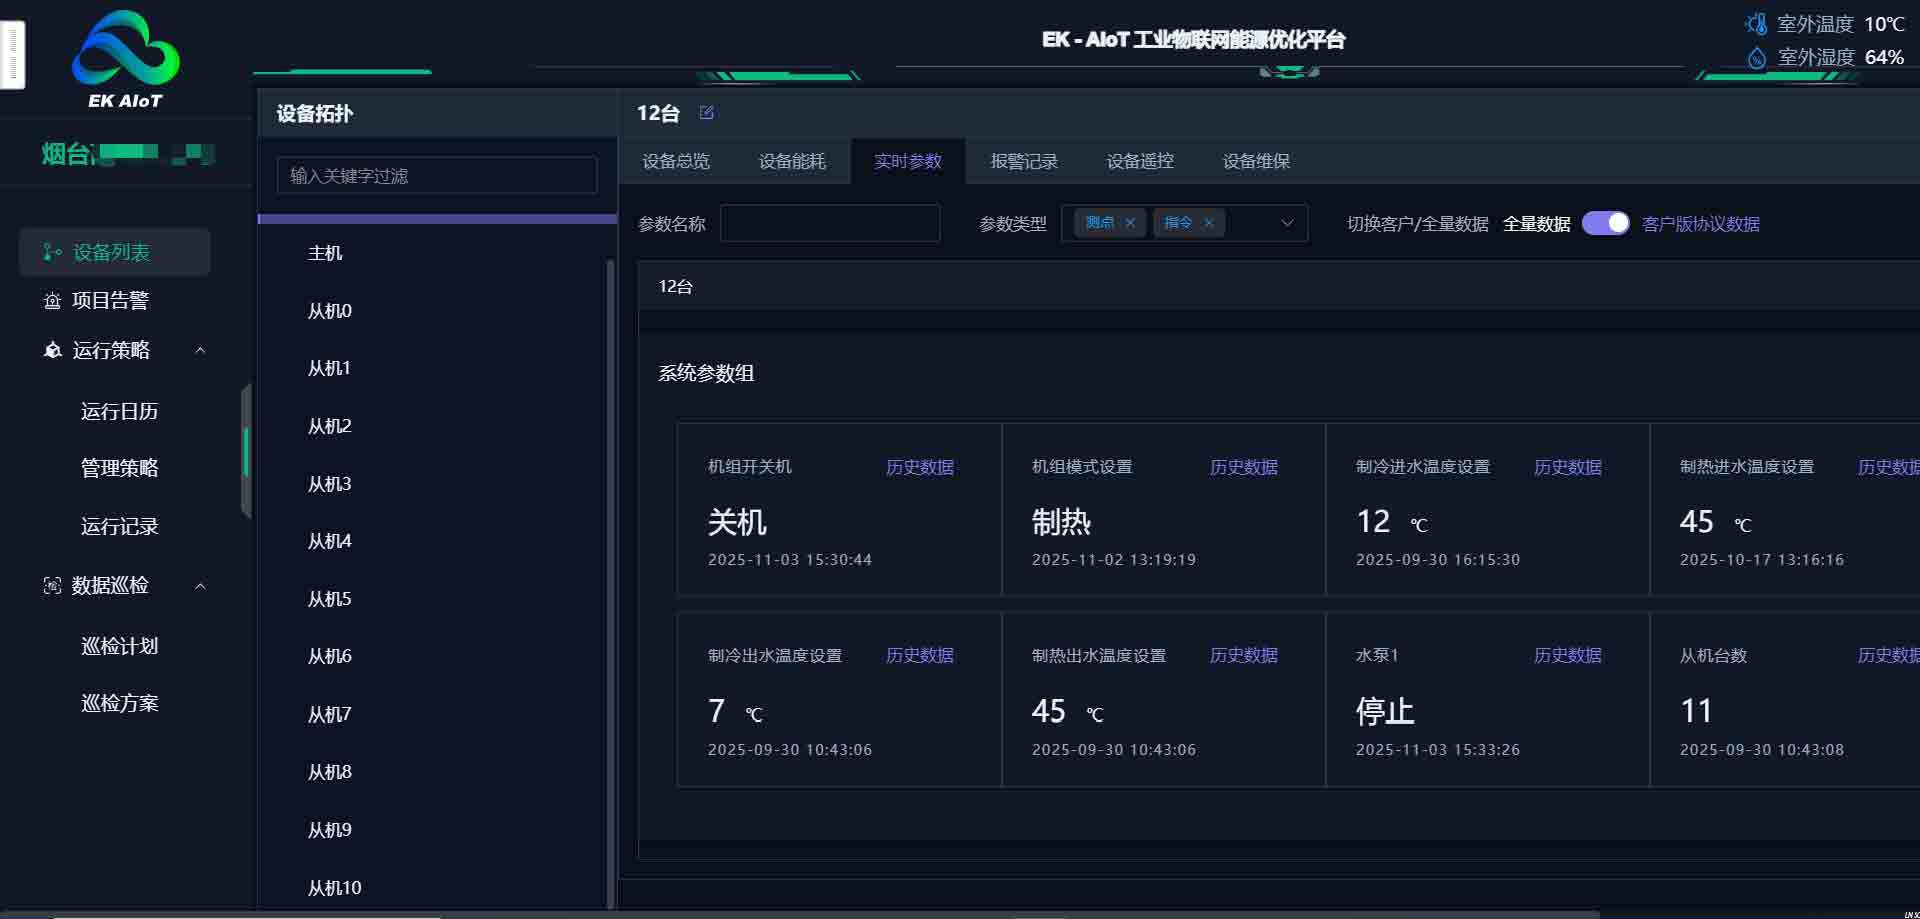
Task: Open the 报警记录 tab
Action: pos(1024,161)
